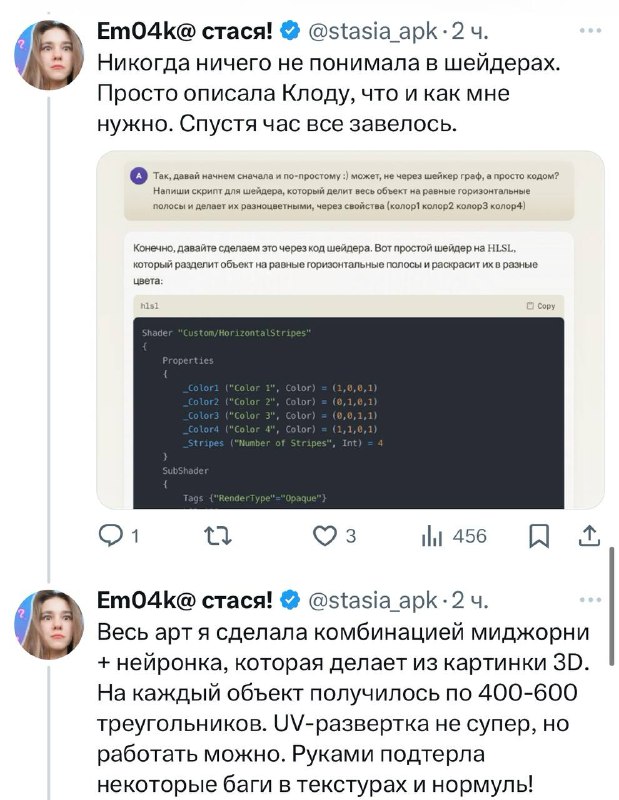Open the embedded HLSL shader screenshot

(x=349, y=330)
